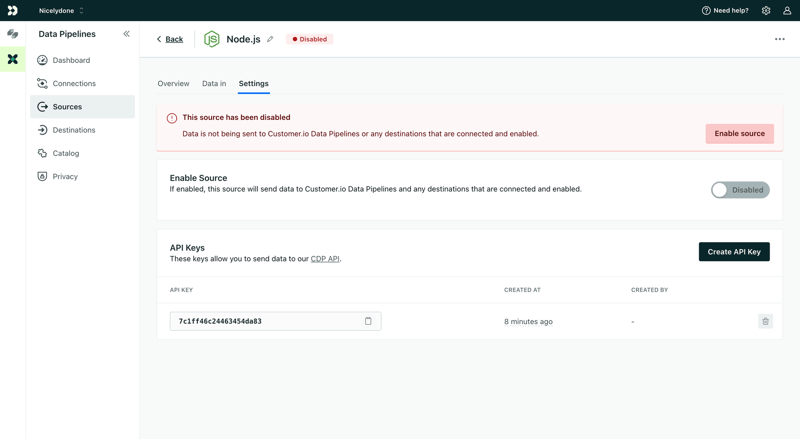Click the Destinations arrow icon
The width and height of the screenshot is (800, 439).
tap(42, 130)
